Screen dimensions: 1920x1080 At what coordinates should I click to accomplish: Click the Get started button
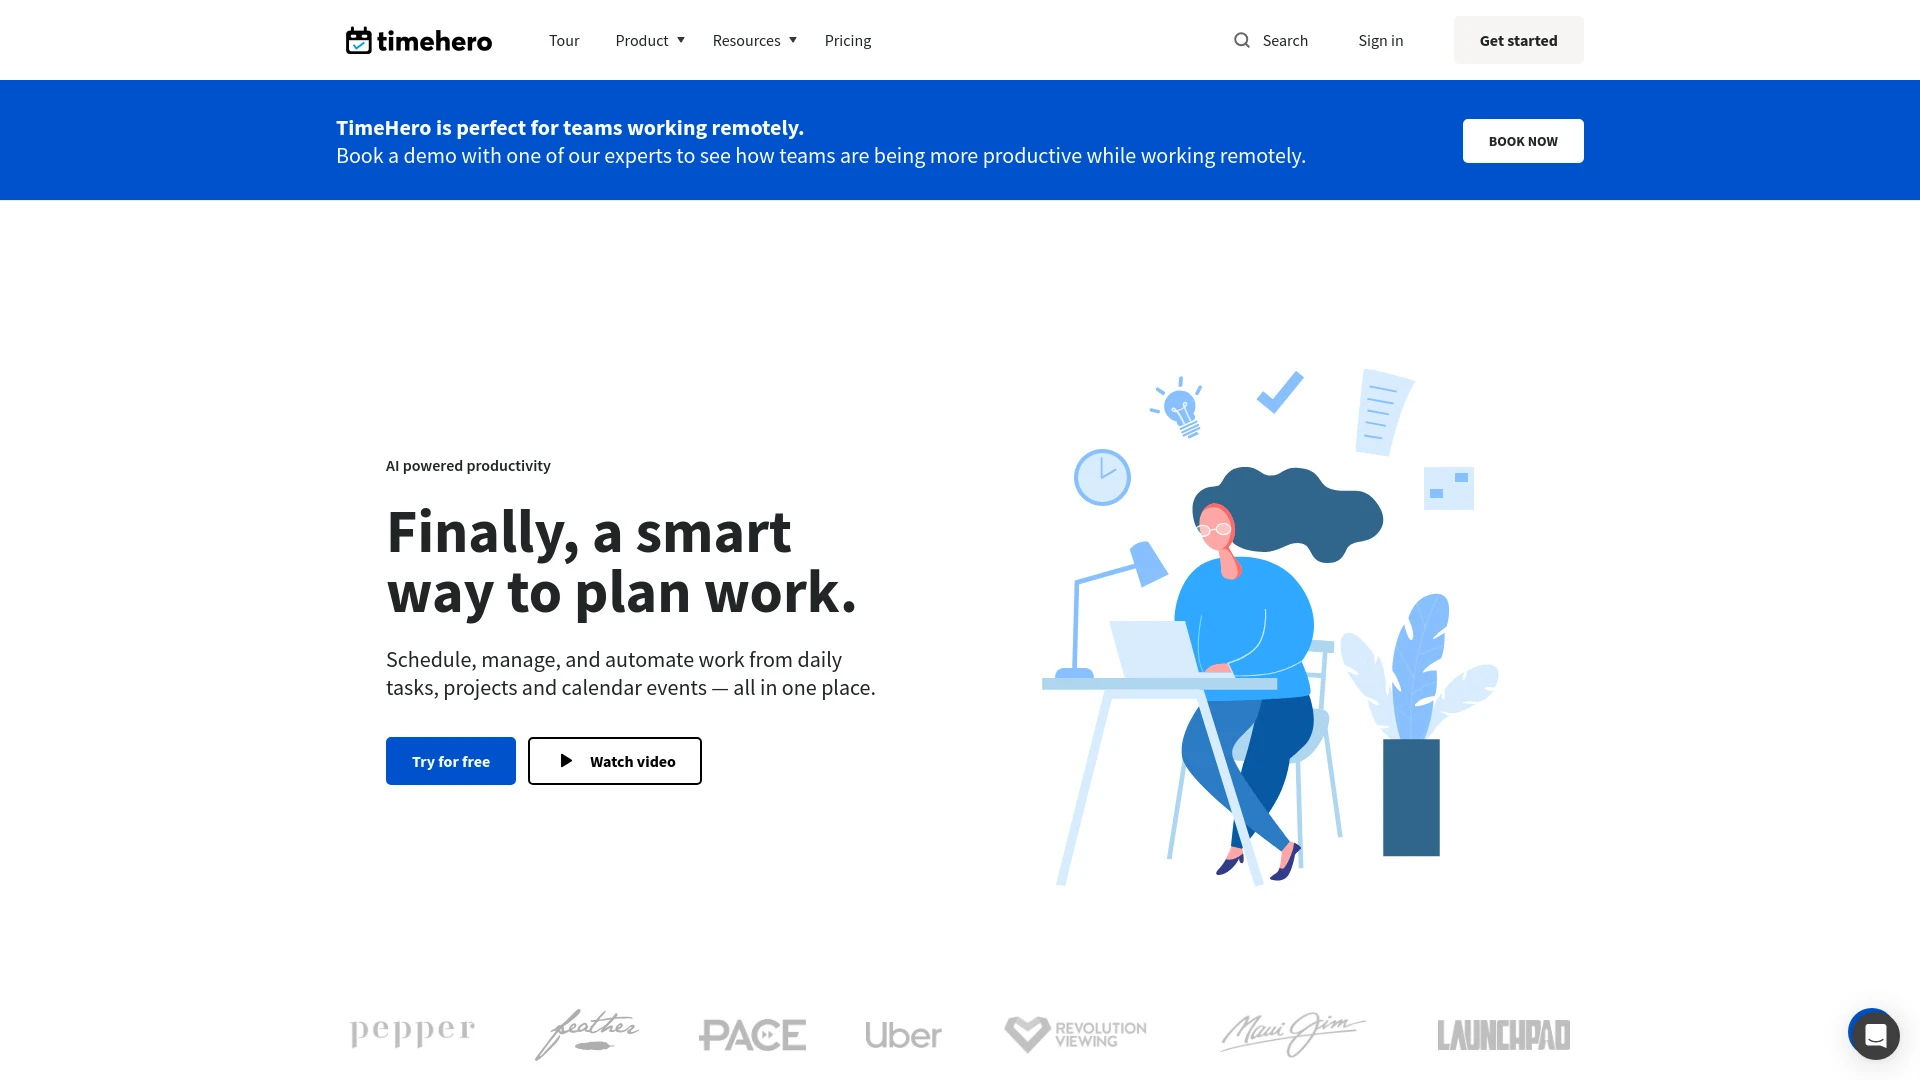[x=1519, y=40]
